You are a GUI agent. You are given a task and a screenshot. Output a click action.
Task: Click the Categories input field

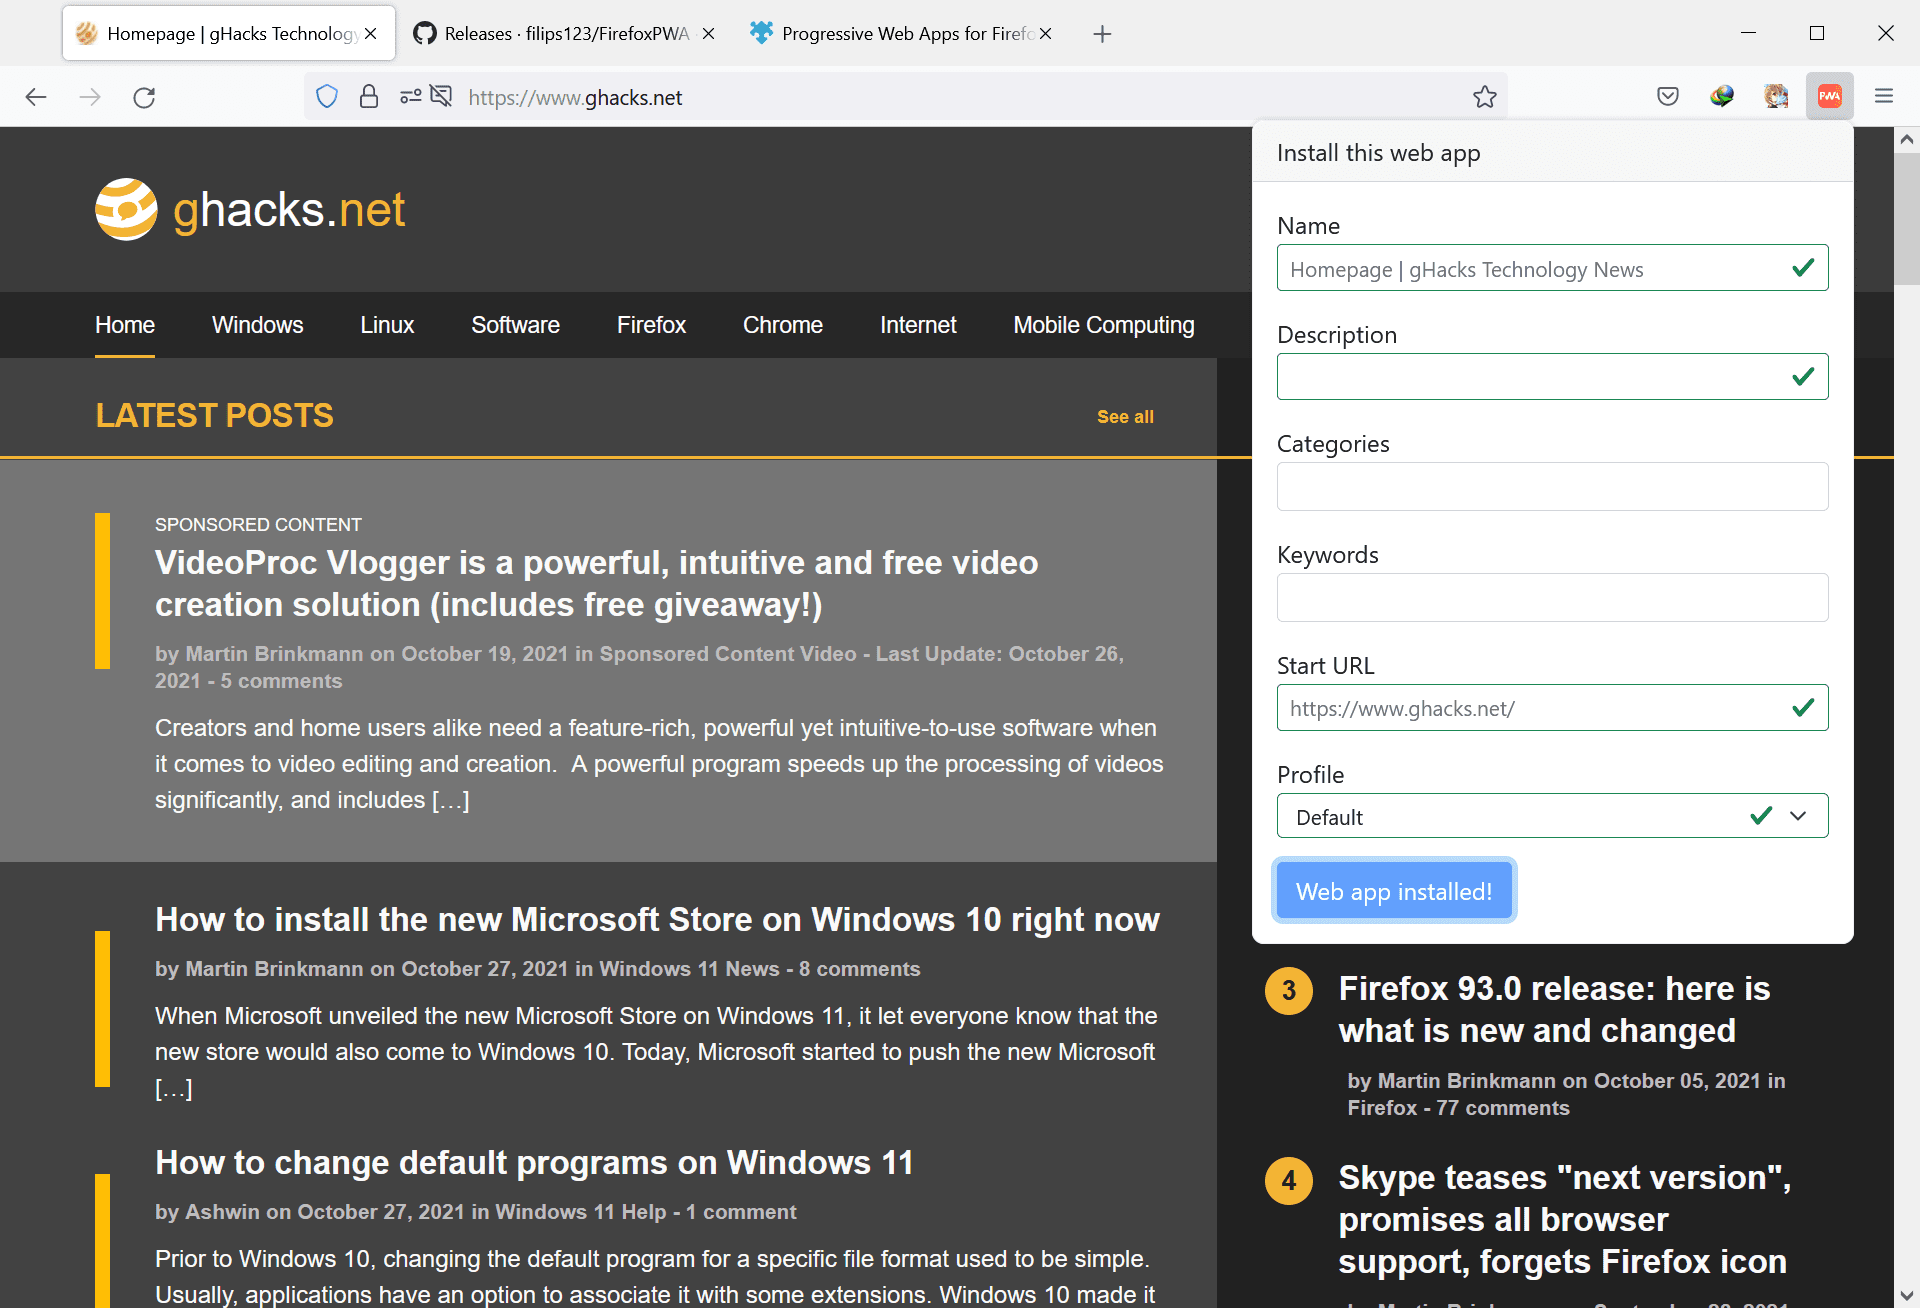[1552, 486]
